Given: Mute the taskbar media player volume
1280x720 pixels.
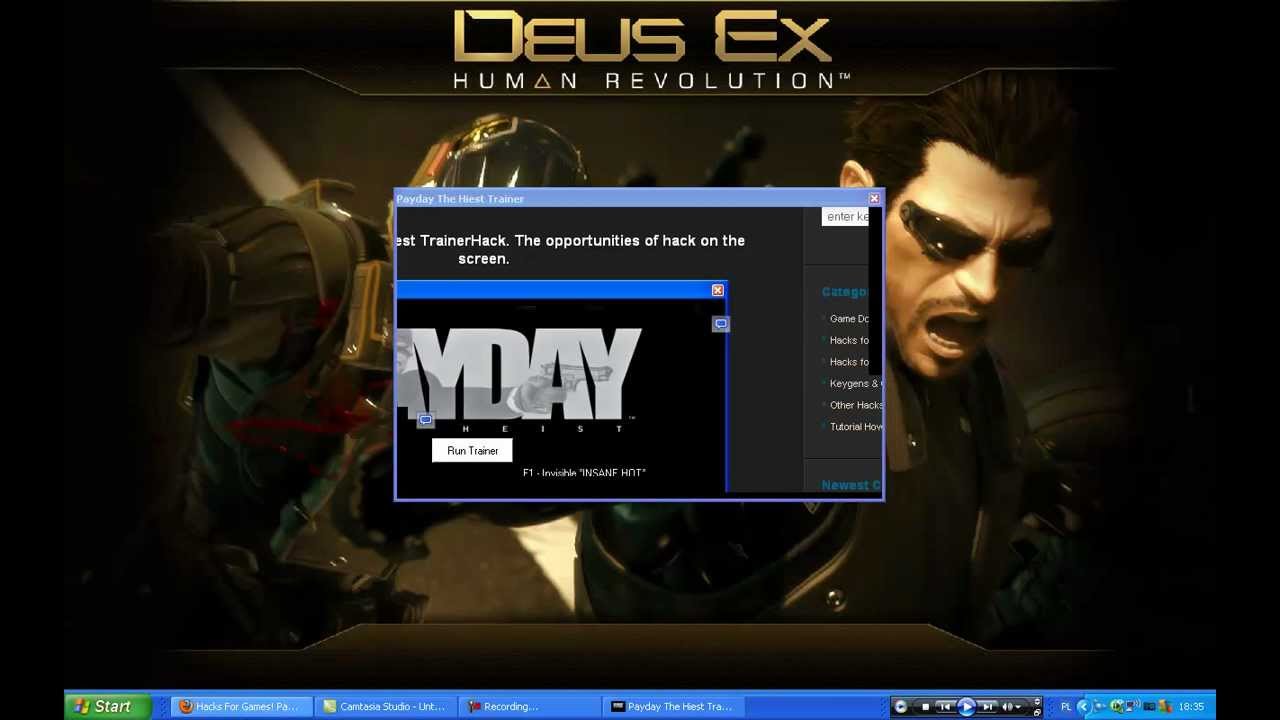Looking at the screenshot, I should pos(1008,707).
